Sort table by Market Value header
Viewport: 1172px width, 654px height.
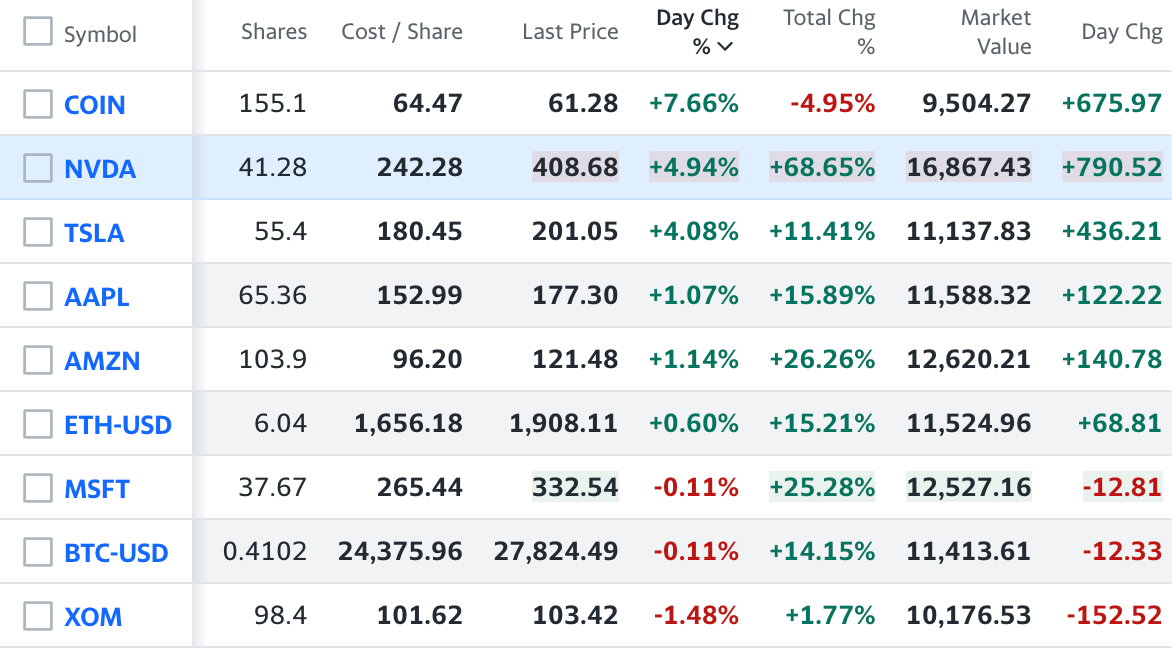(995, 32)
